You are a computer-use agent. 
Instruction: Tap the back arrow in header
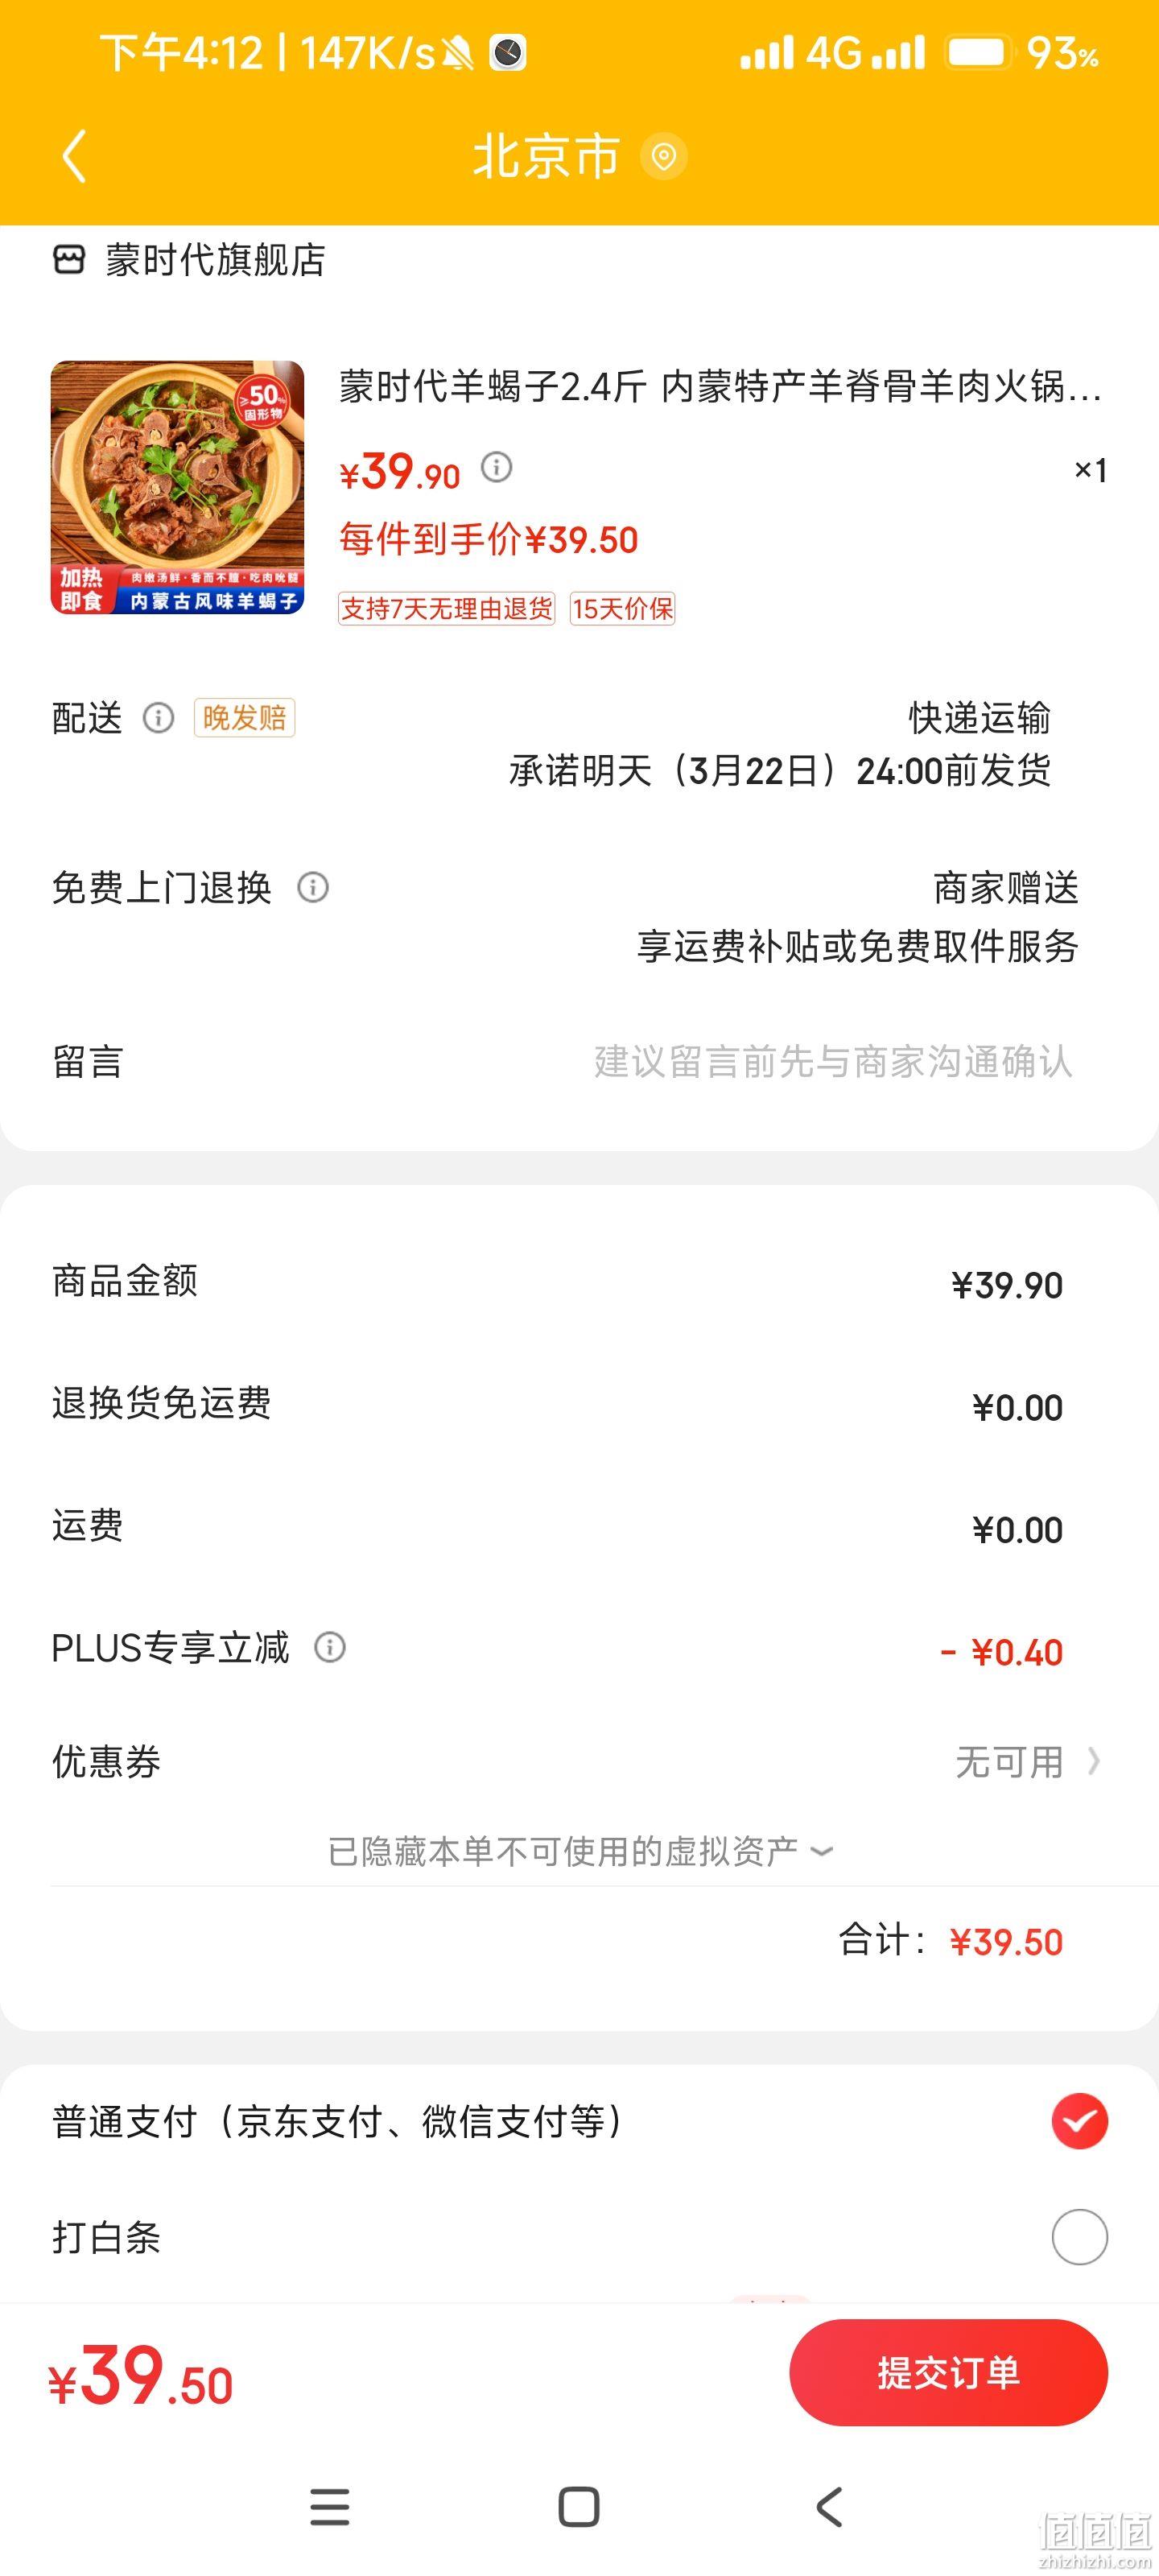[74, 156]
